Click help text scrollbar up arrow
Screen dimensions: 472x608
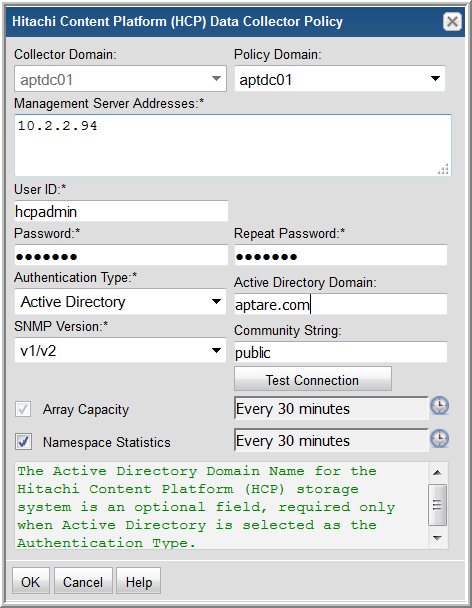pos(437,472)
